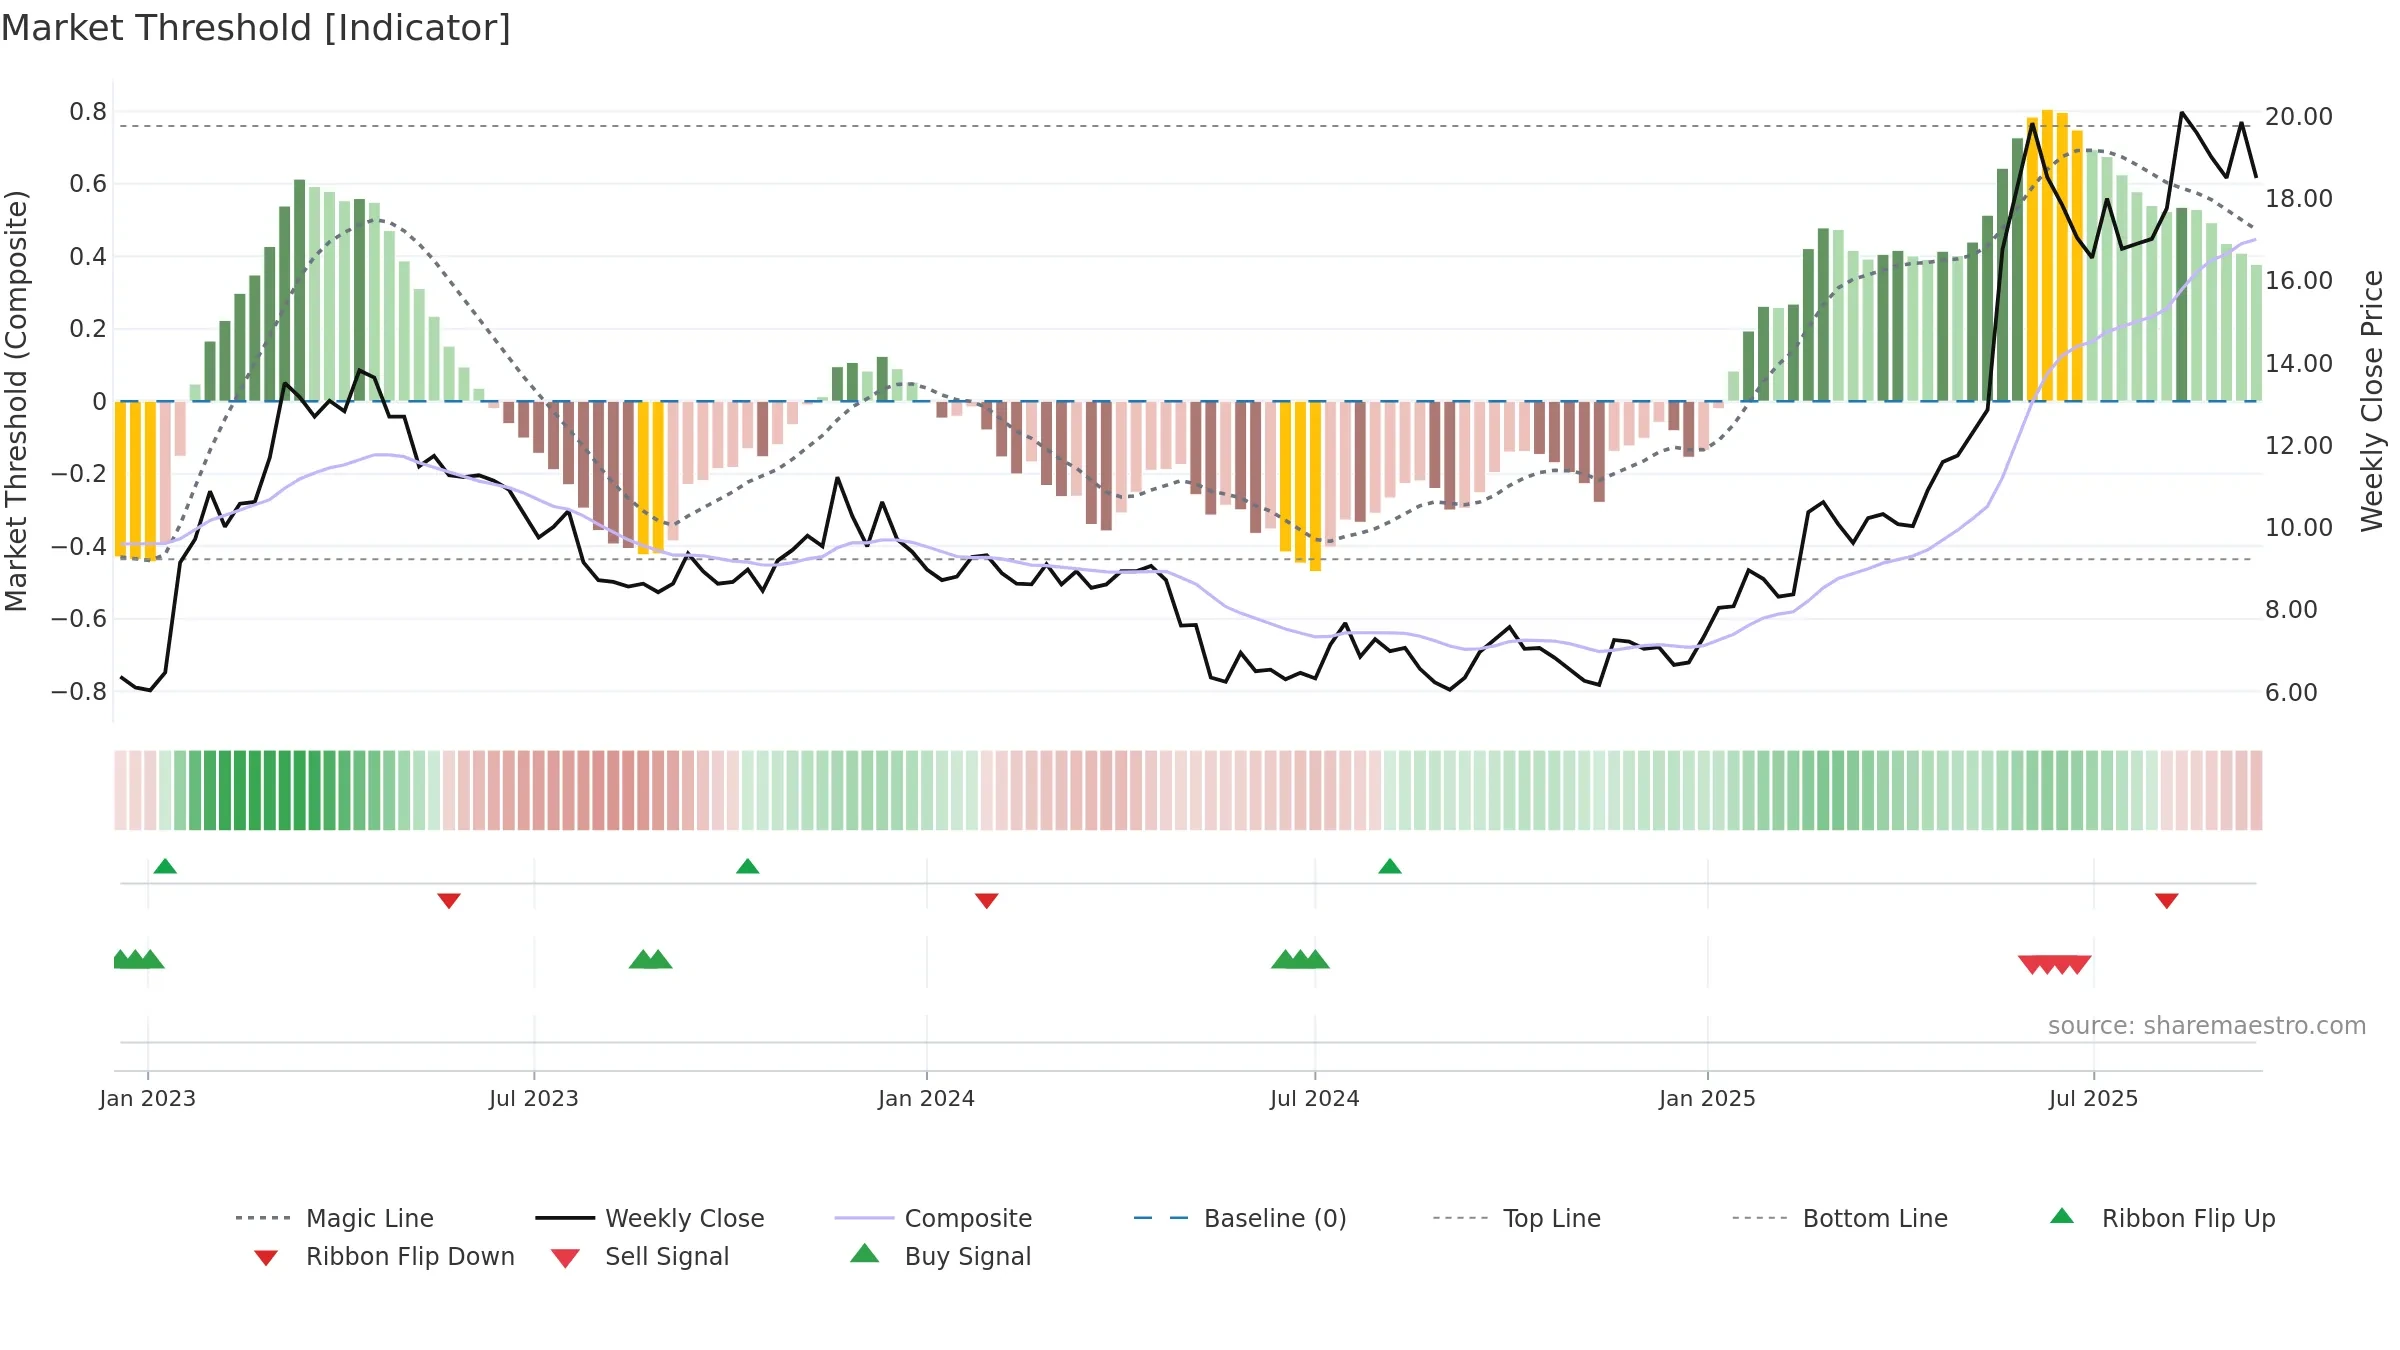Click the Jan 2024 x-axis label
The height and width of the screenshot is (1350, 2400).
tap(927, 1098)
